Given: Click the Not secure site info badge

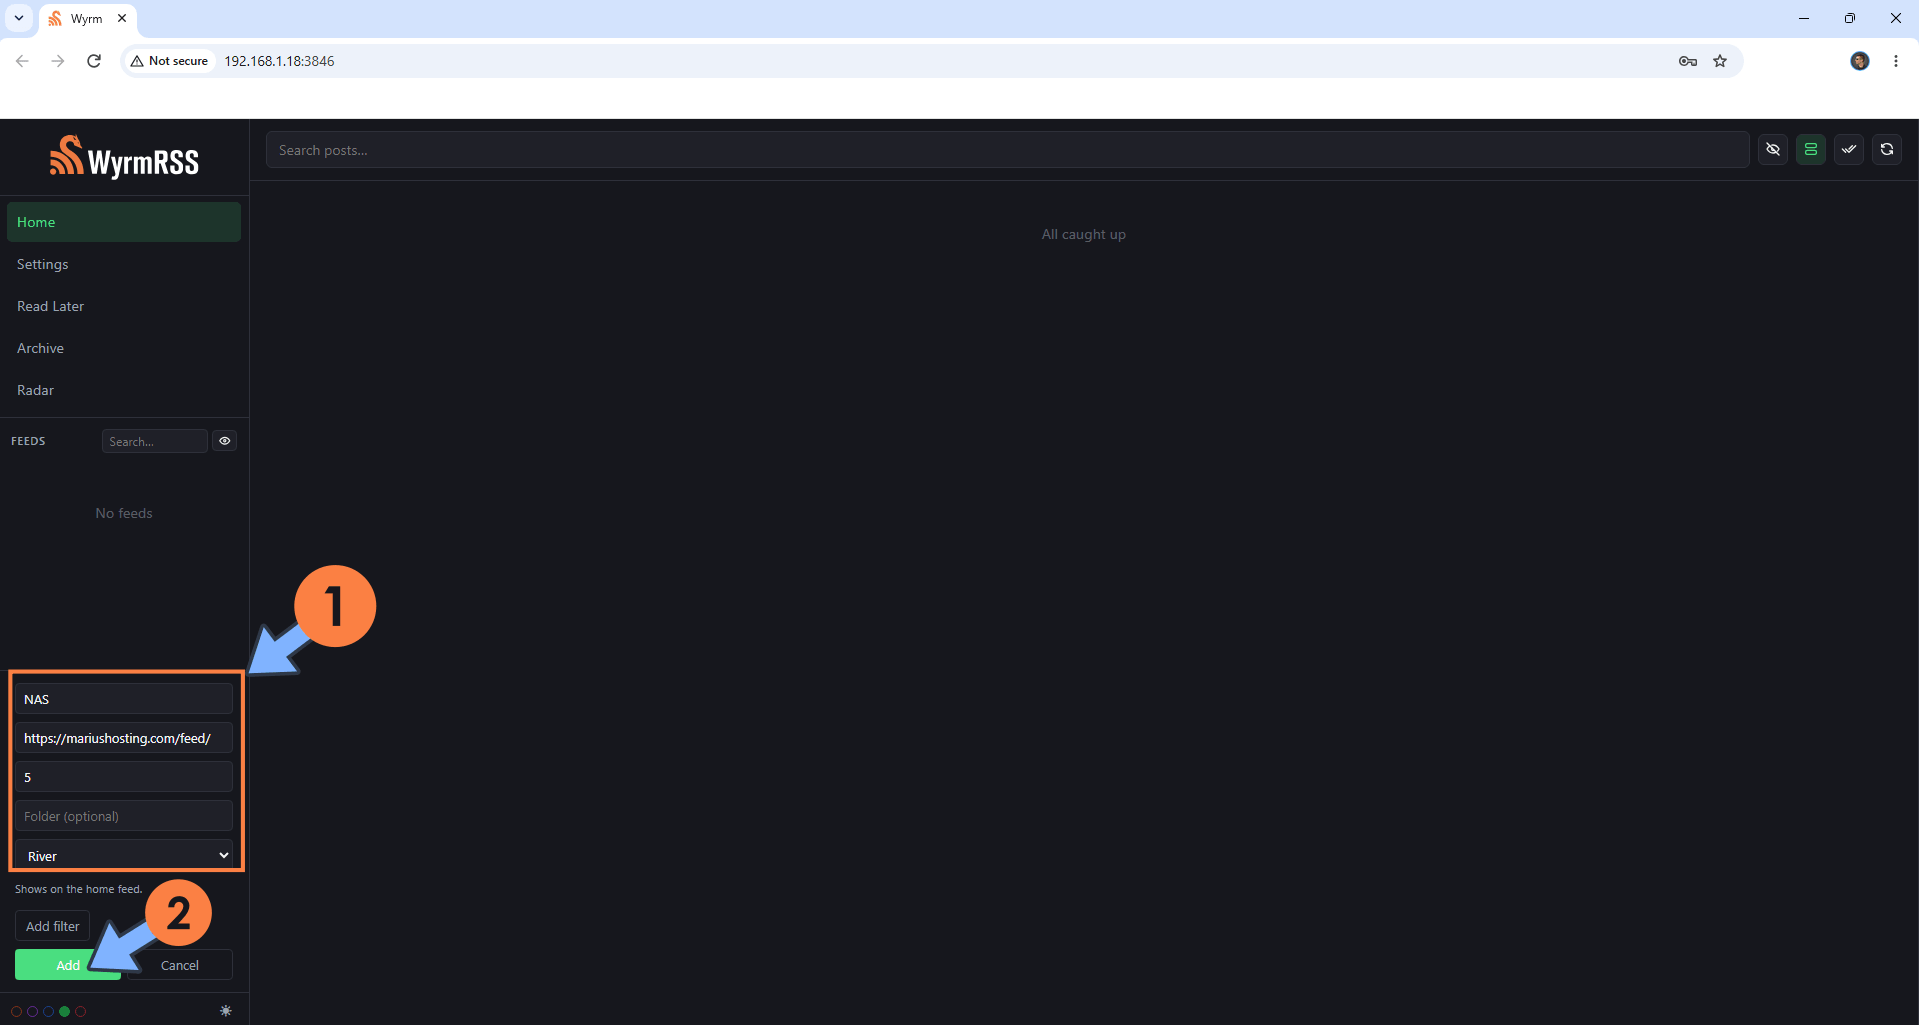Looking at the screenshot, I should (169, 61).
